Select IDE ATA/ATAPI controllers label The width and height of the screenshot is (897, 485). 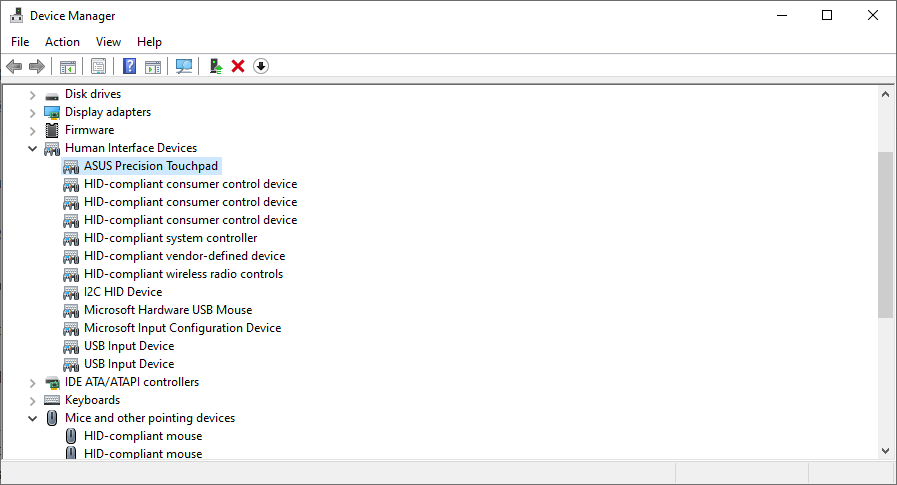coord(132,382)
